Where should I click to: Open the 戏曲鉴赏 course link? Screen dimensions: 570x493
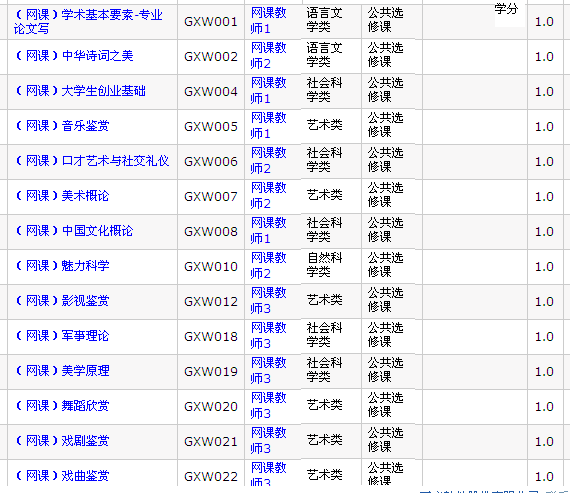[62, 476]
